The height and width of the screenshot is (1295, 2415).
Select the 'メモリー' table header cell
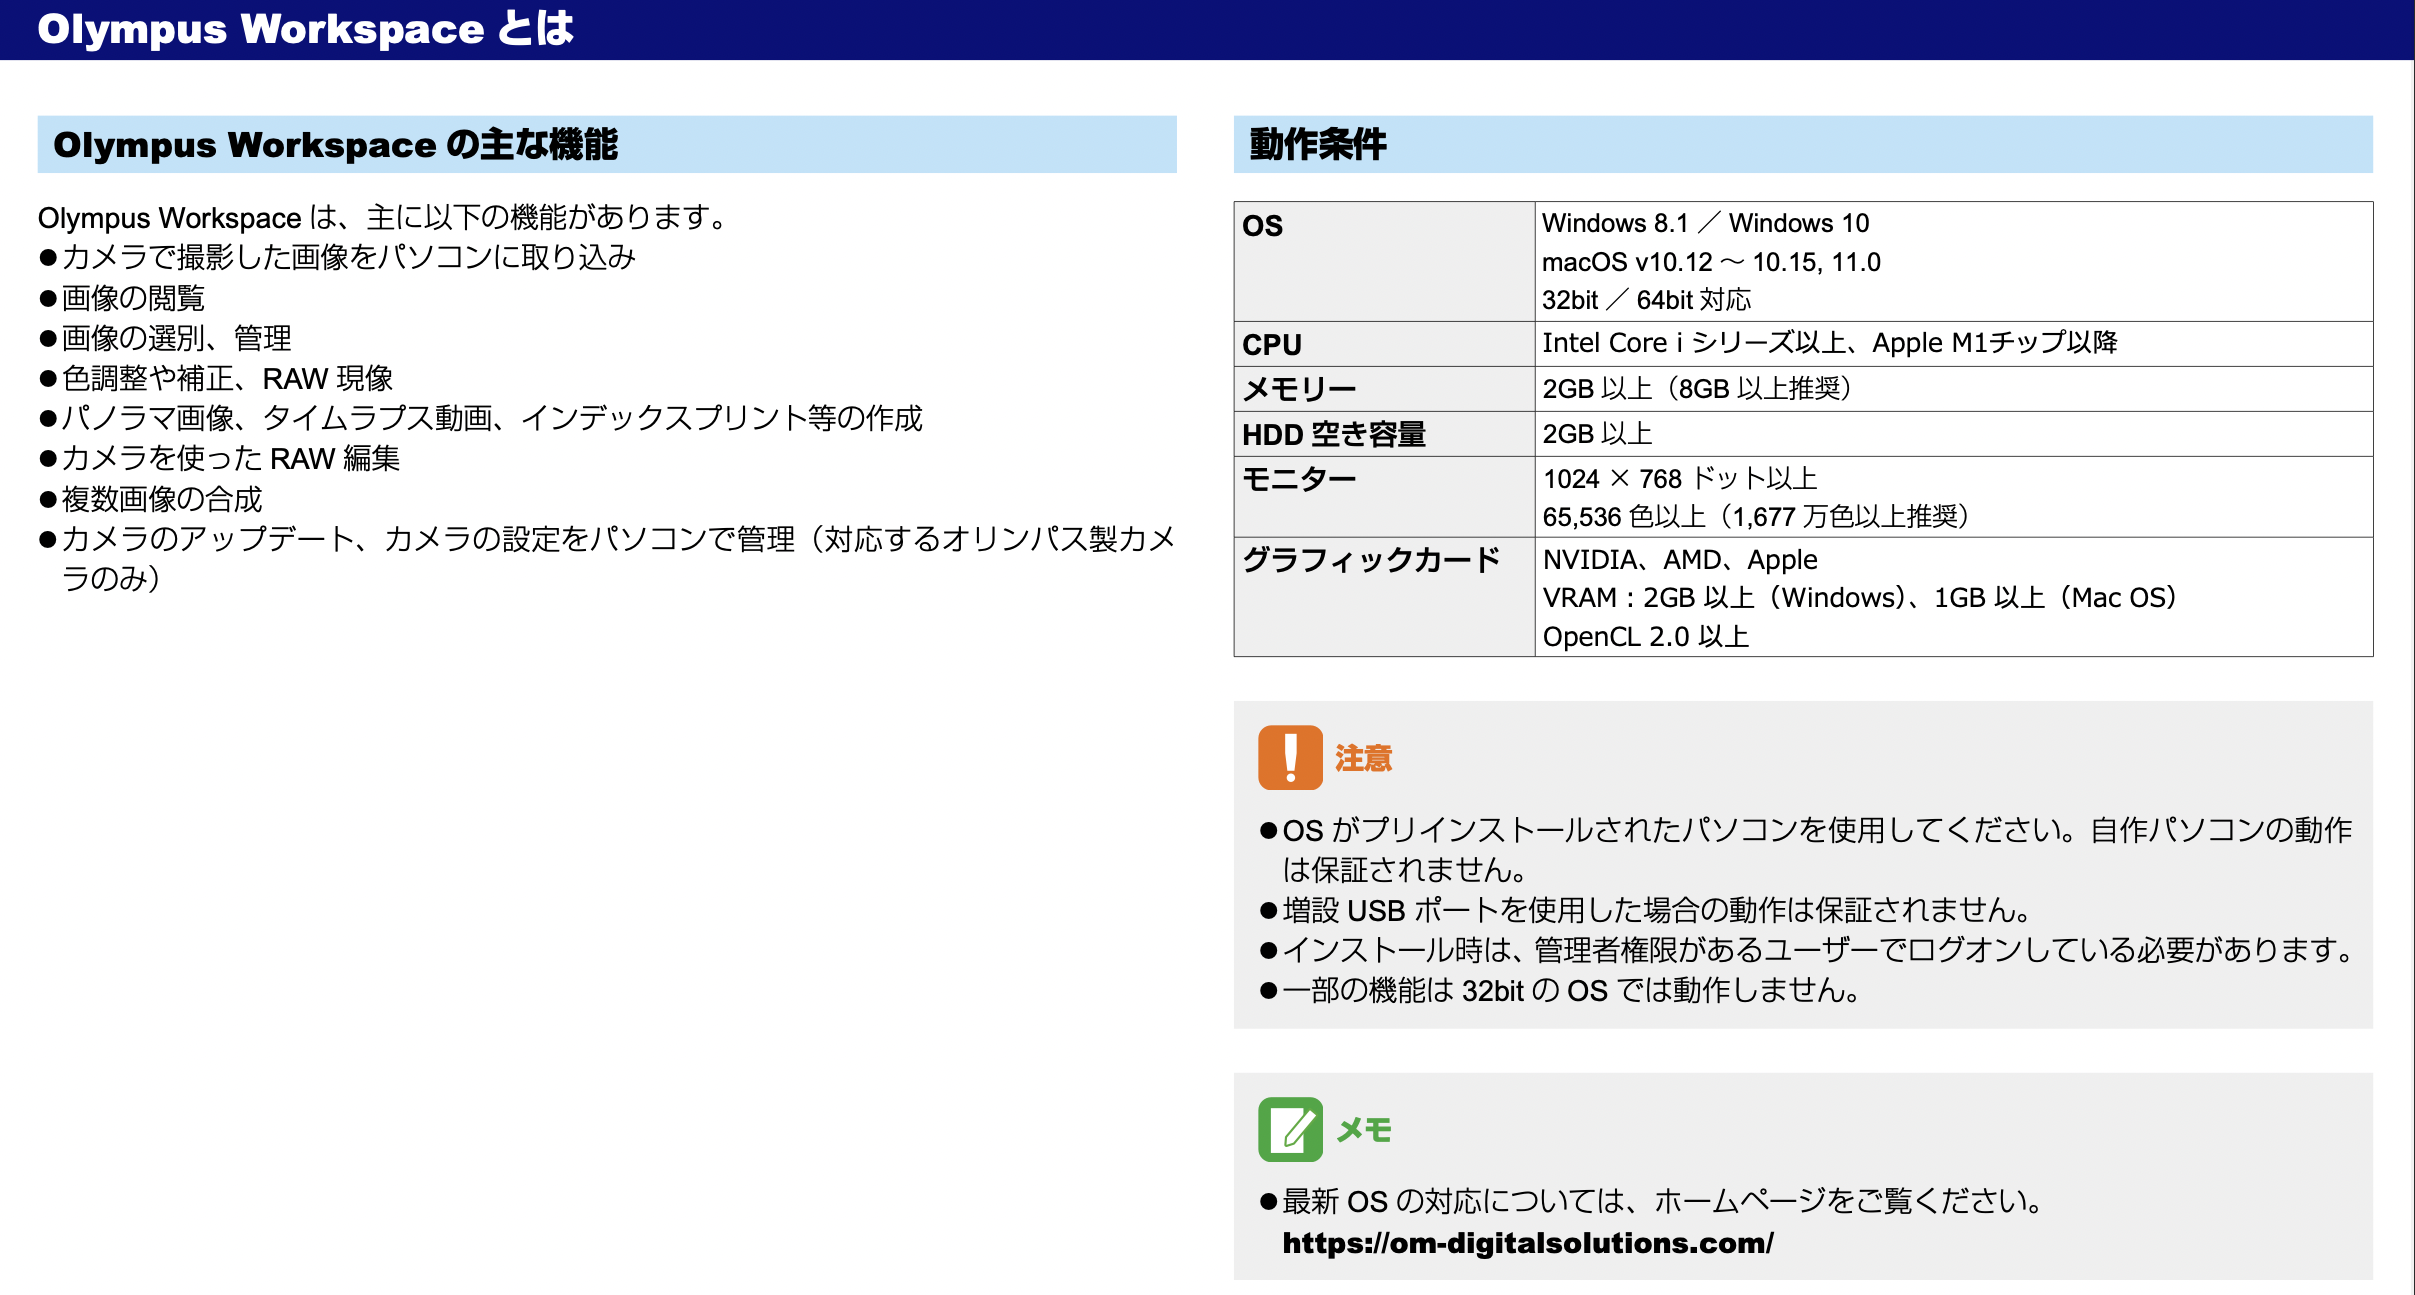pyautogui.click(x=1384, y=389)
